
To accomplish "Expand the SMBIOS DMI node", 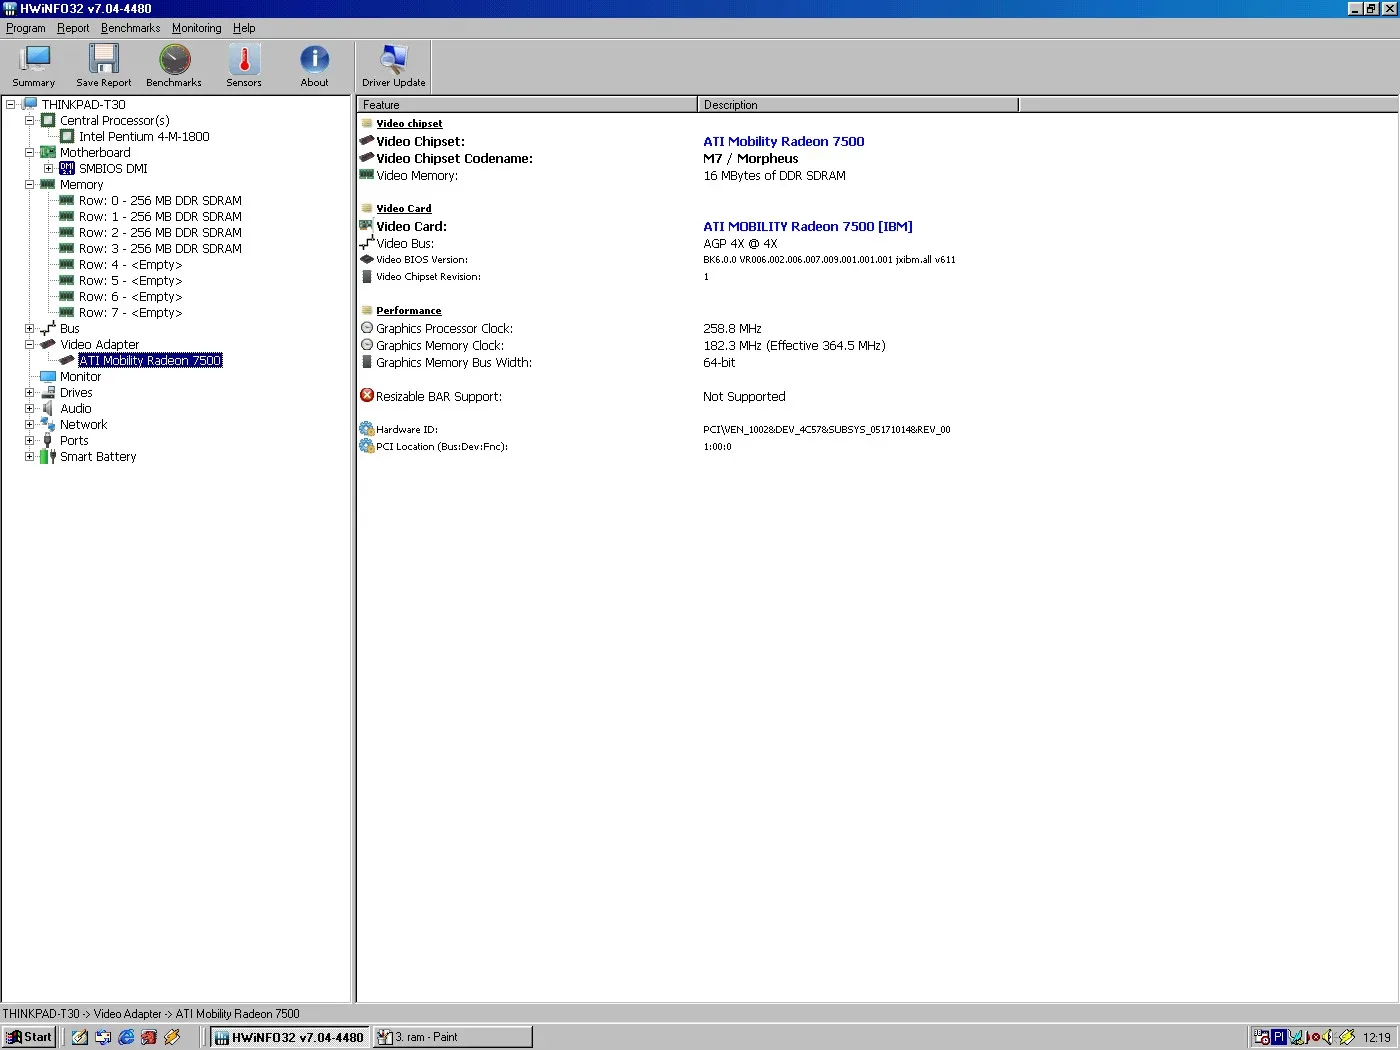I will click(48, 168).
